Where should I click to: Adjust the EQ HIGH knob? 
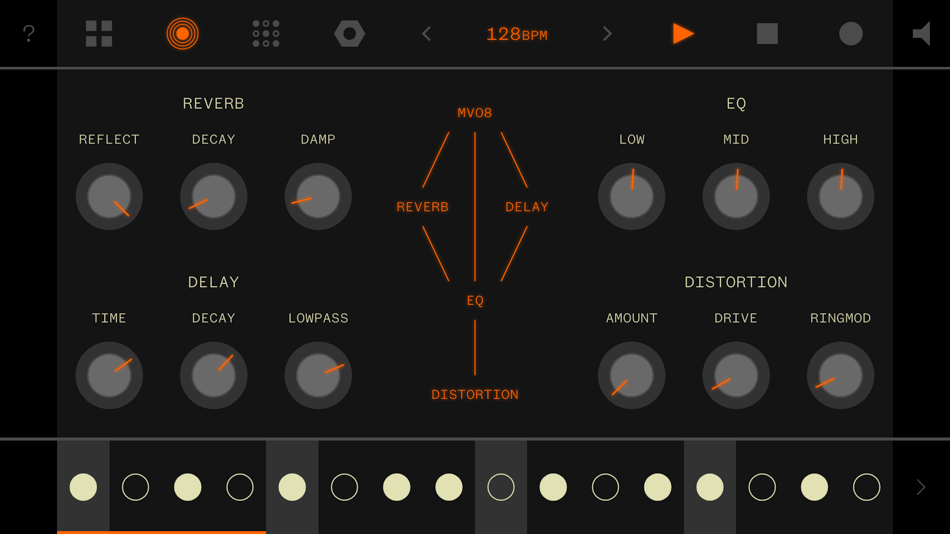coord(840,196)
